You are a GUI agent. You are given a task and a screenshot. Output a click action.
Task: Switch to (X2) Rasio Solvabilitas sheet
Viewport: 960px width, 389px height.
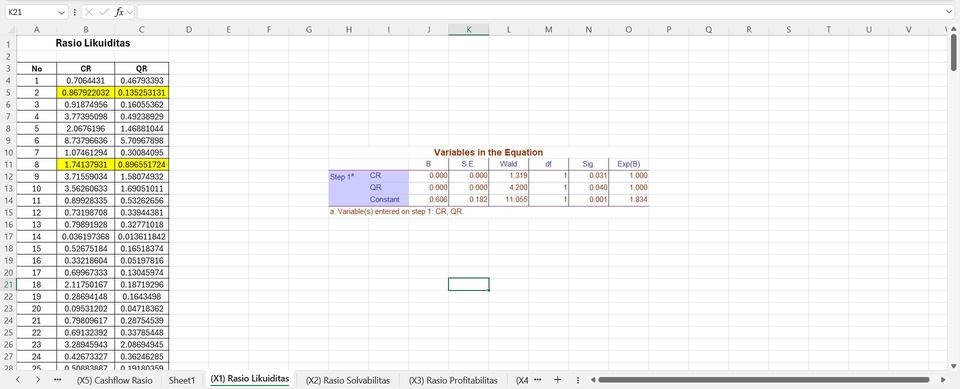(x=347, y=380)
